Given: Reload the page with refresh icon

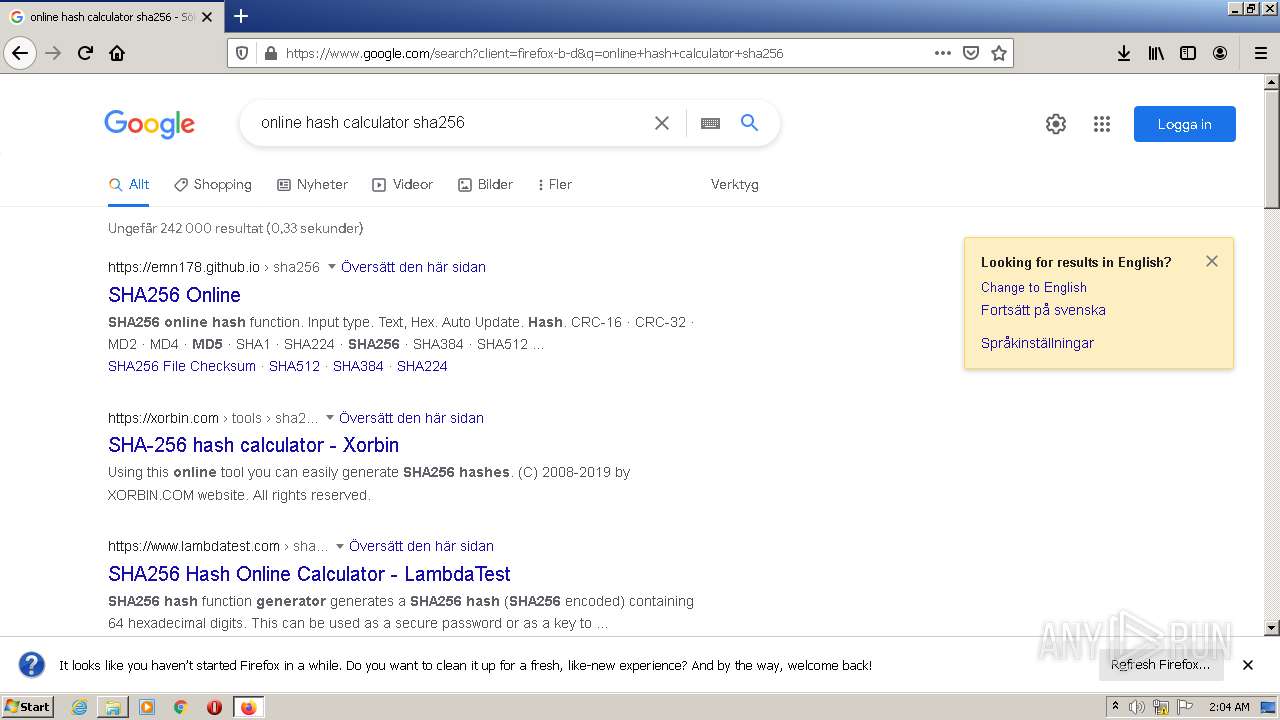Looking at the screenshot, I should [x=86, y=53].
